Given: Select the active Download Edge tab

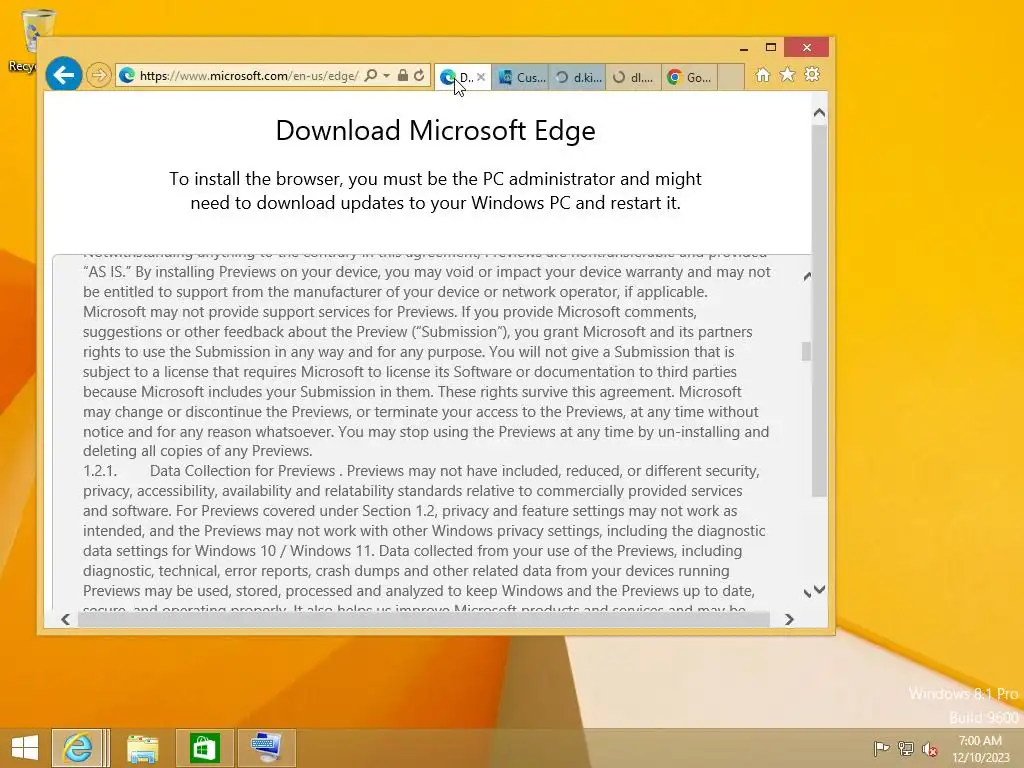Looking at the screenshot, I should click(x=462, y=77).
